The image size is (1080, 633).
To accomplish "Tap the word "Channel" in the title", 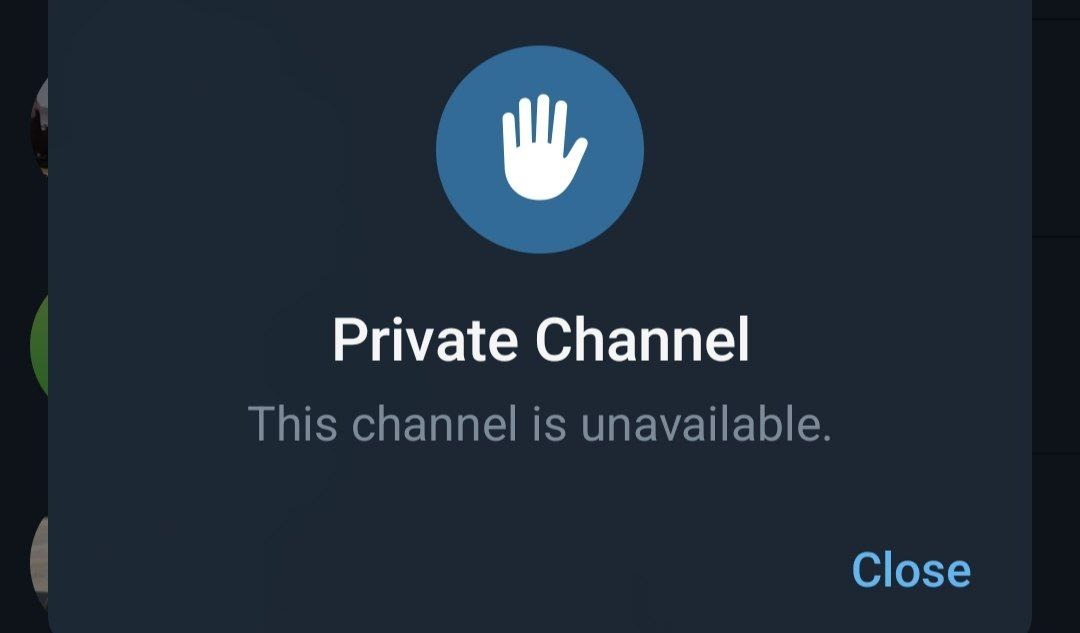I will point(642,340).
